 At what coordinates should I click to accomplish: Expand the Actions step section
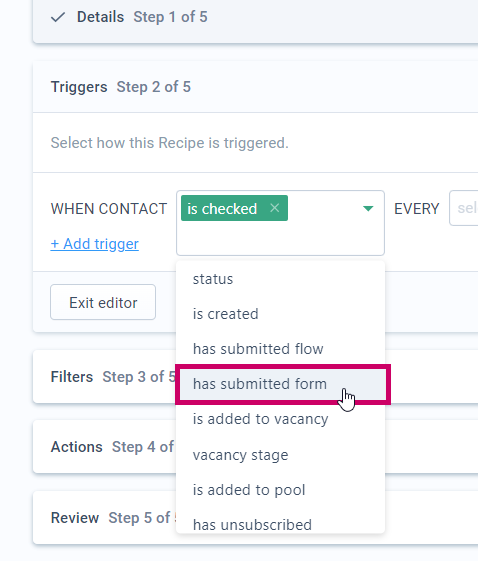tap(105, 447)
